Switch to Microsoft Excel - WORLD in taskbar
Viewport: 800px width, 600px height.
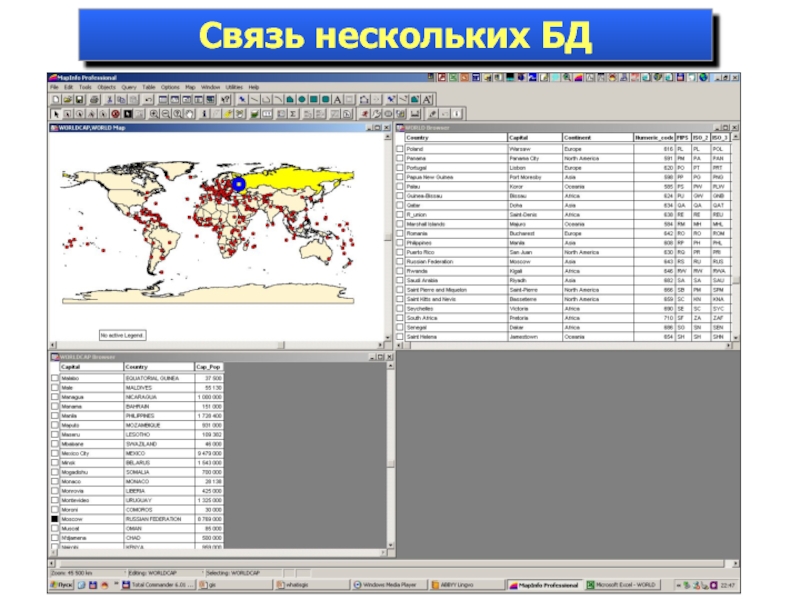[x=620, y=584]
